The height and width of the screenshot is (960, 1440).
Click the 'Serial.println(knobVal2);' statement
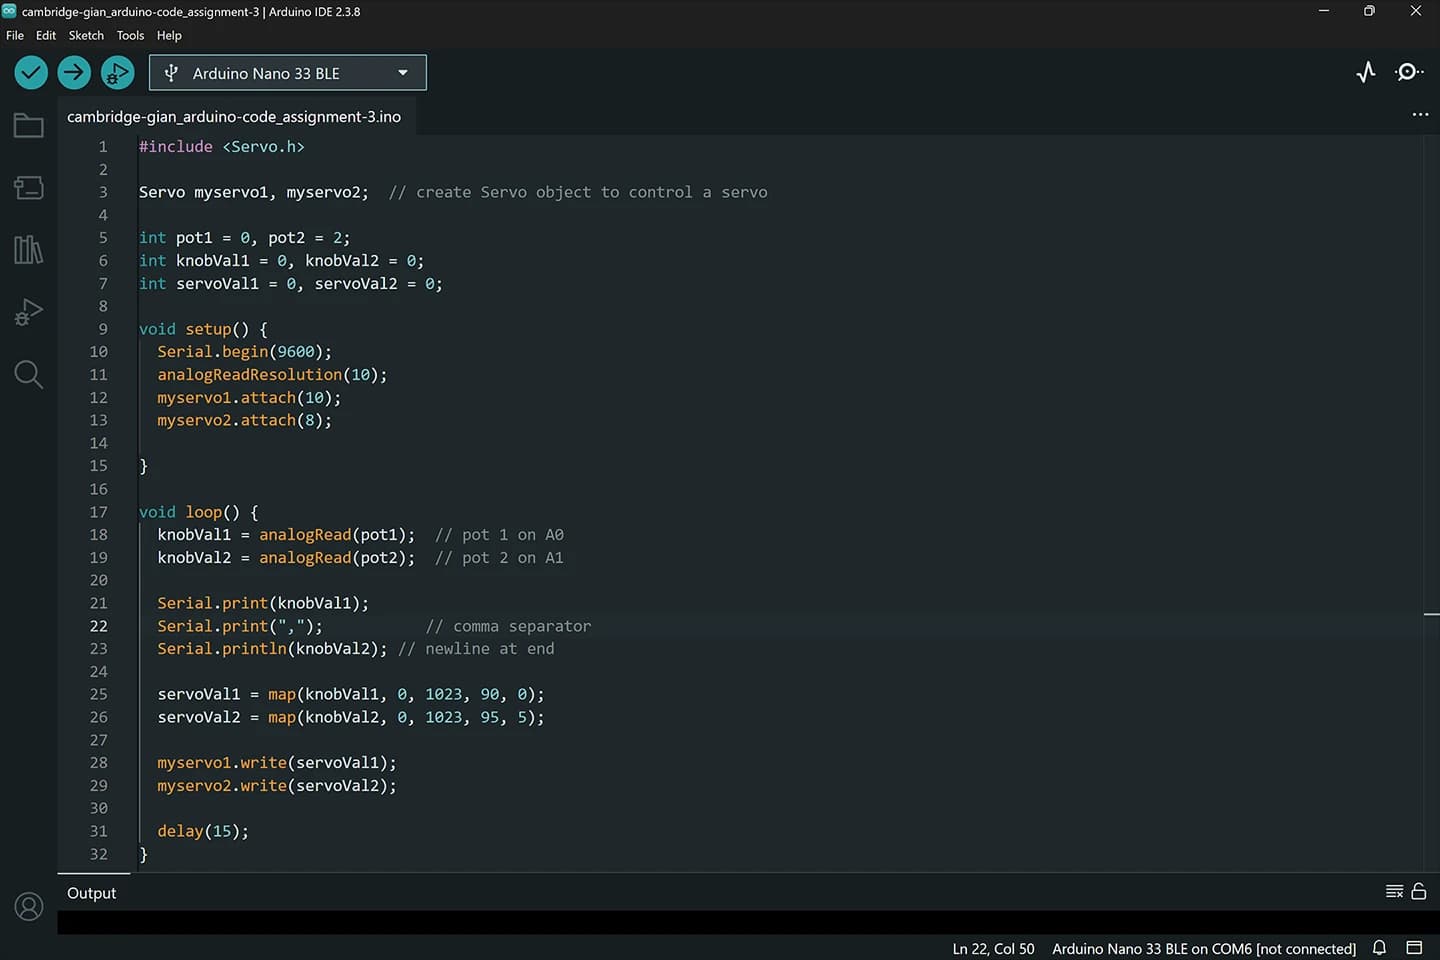pos(272,649)
